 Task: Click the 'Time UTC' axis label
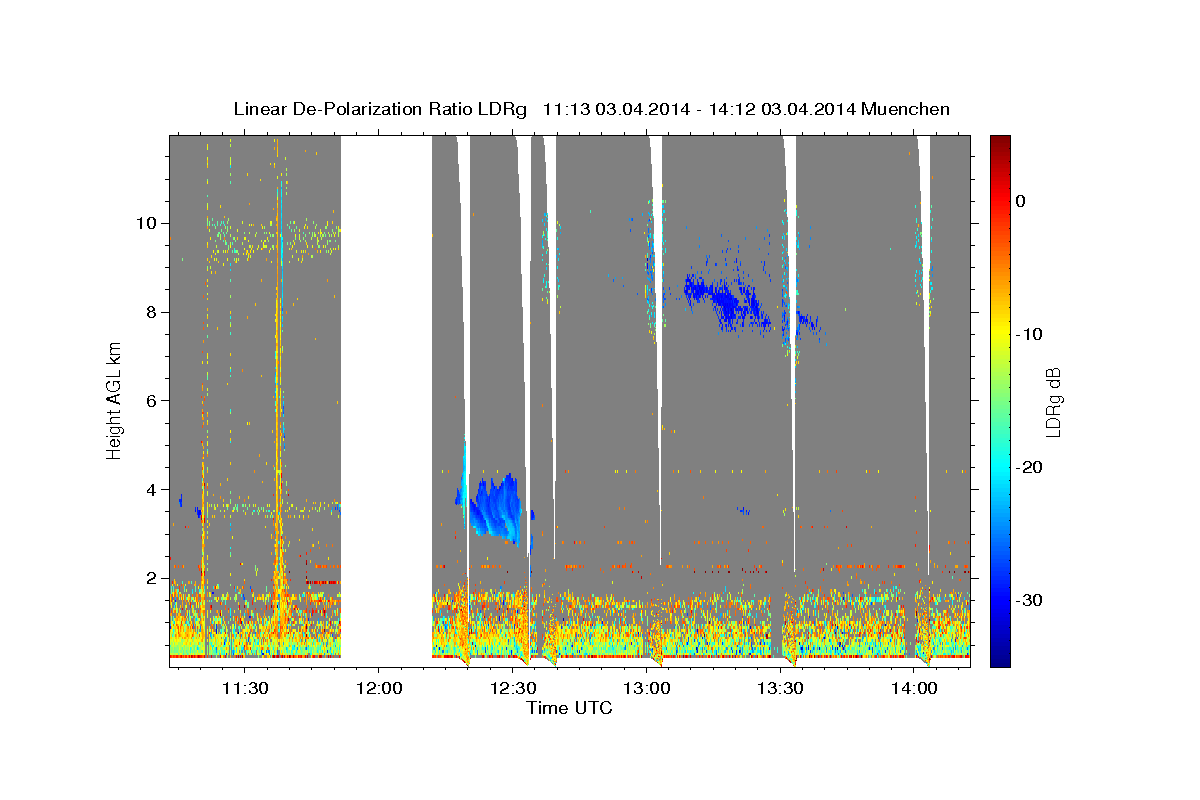coord(569,708)
